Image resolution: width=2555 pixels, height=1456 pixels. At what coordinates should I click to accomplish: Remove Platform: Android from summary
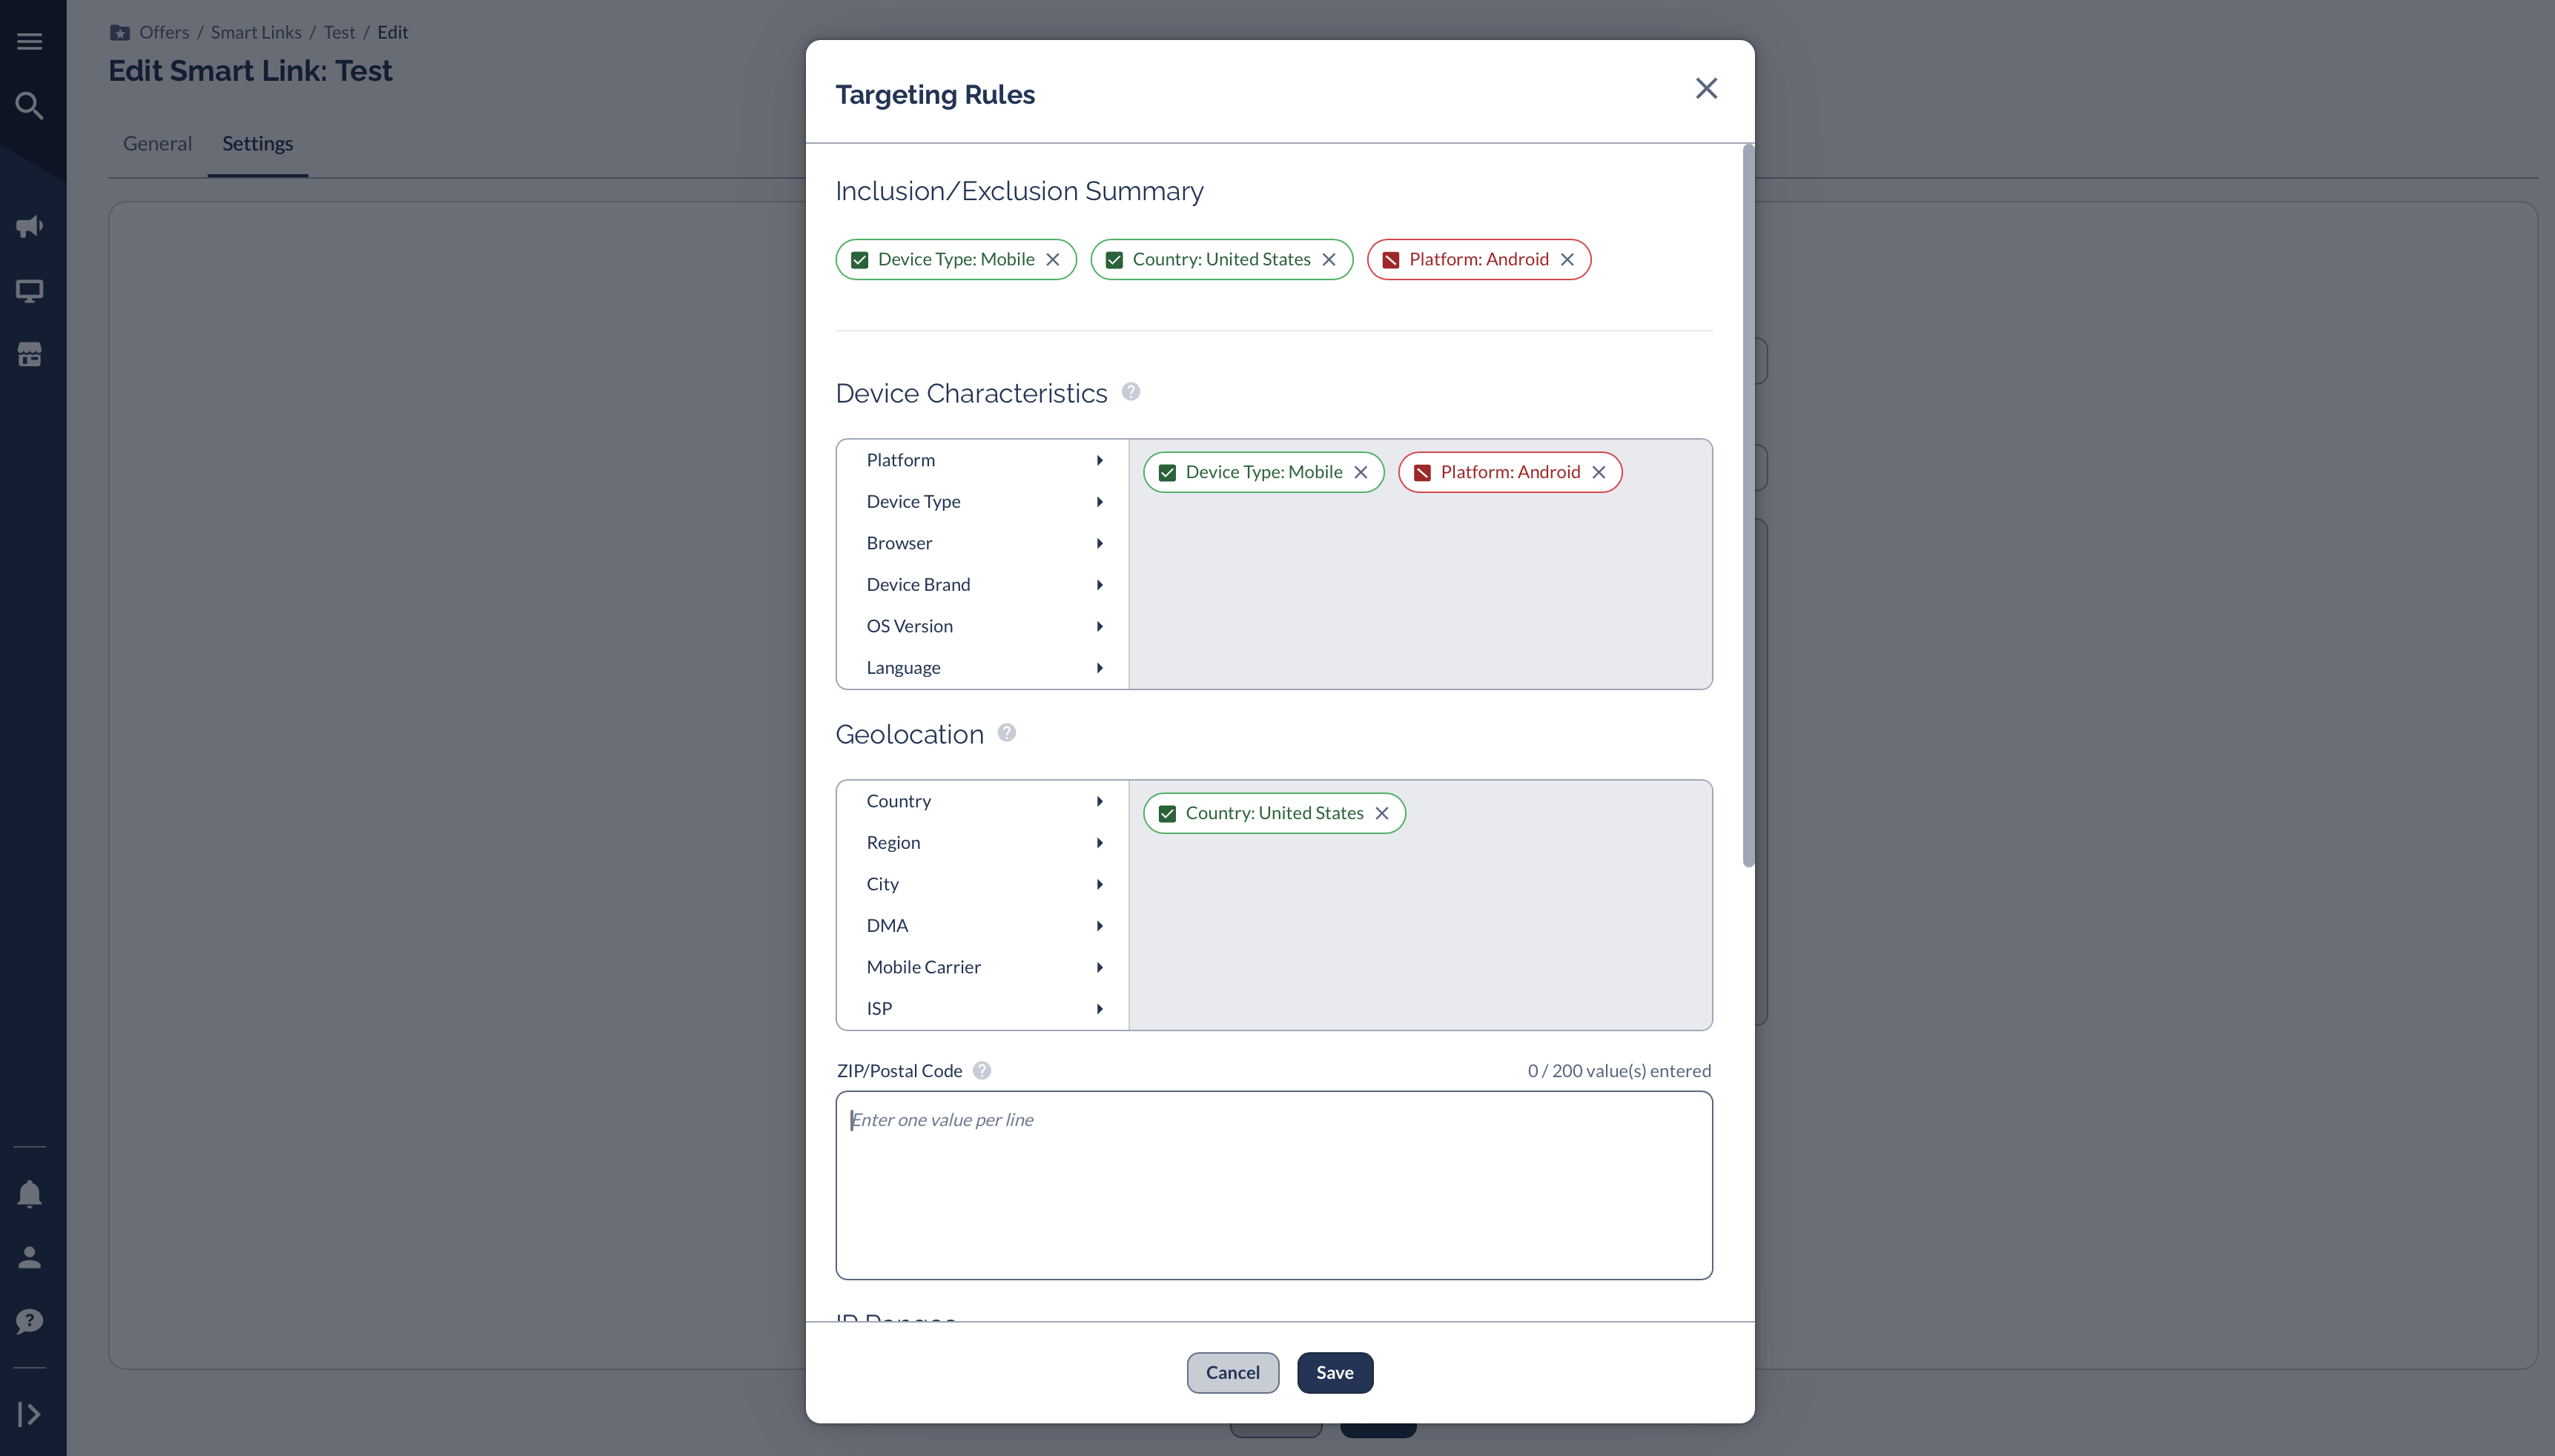tap(1567, 259)
